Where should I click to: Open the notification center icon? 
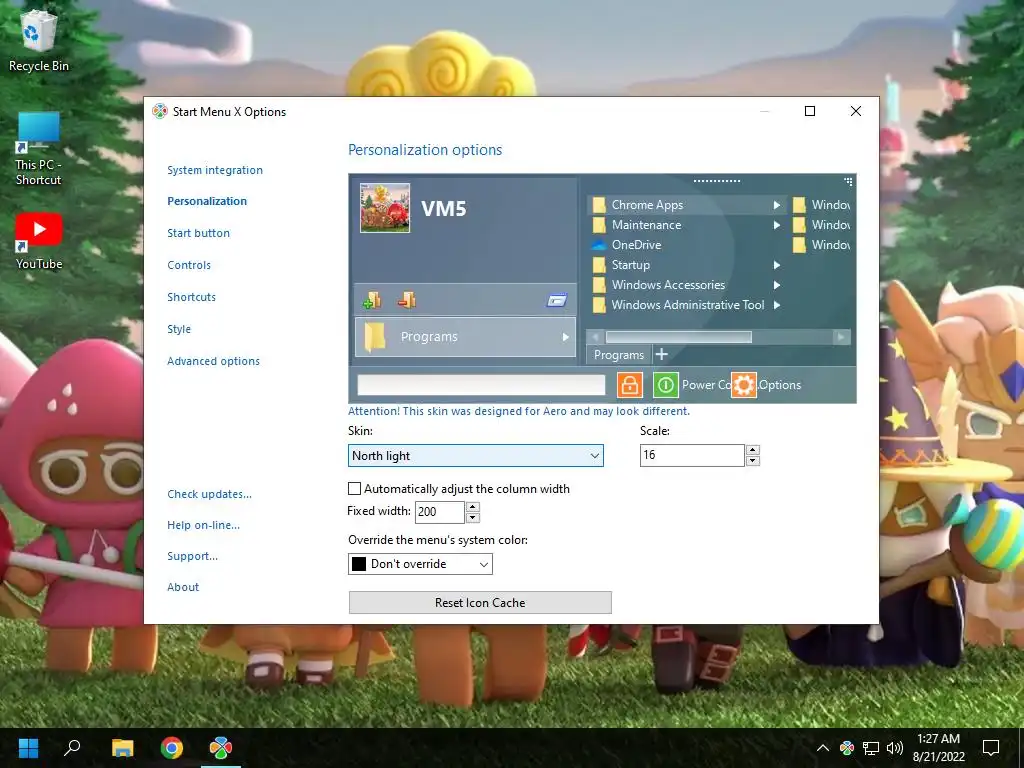click(x=991, y=748)
